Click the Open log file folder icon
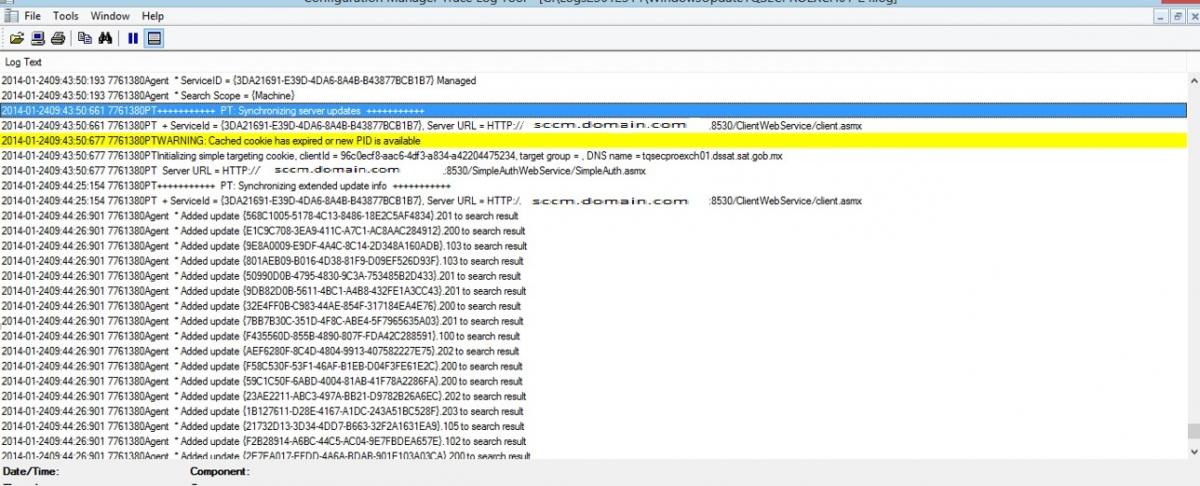This screenshot has height=486, width=1200. [17, 39]
